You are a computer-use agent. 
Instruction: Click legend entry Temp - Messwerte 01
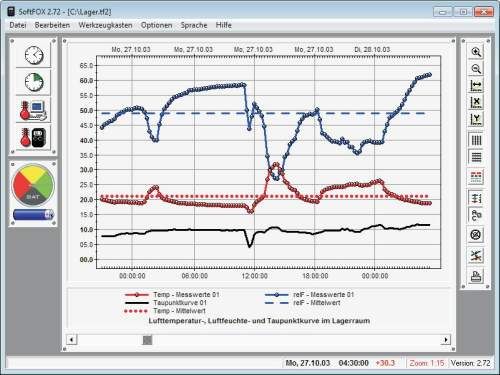(172, 295)
